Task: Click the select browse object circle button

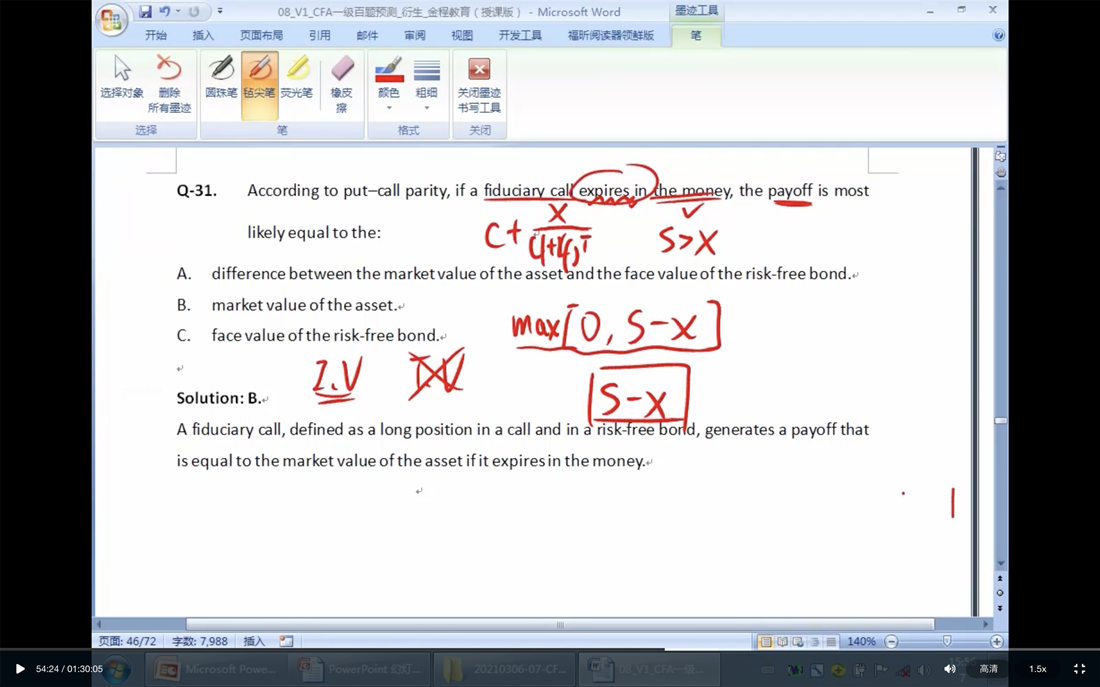Action: point(1000,593)
